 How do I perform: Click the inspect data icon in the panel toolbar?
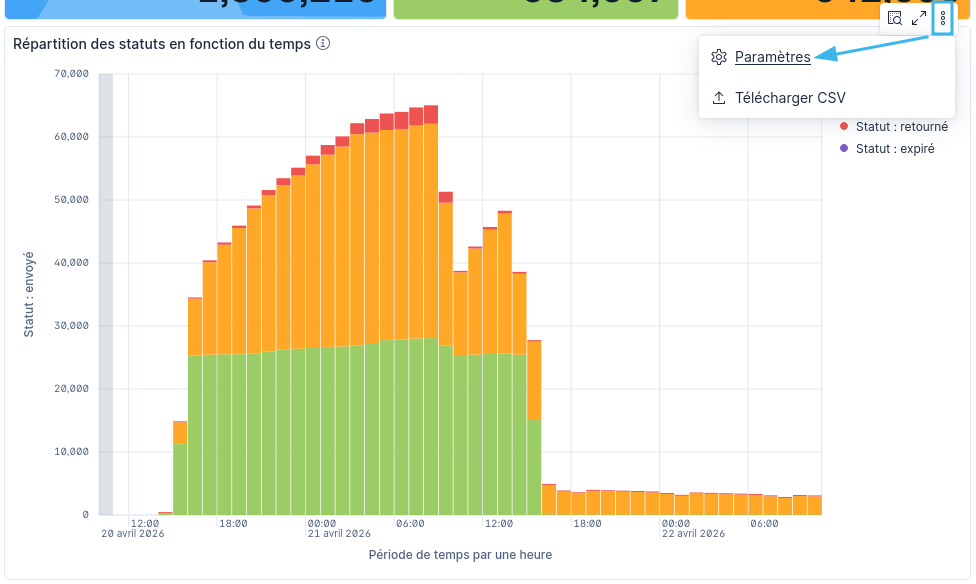tap(894, 19)
